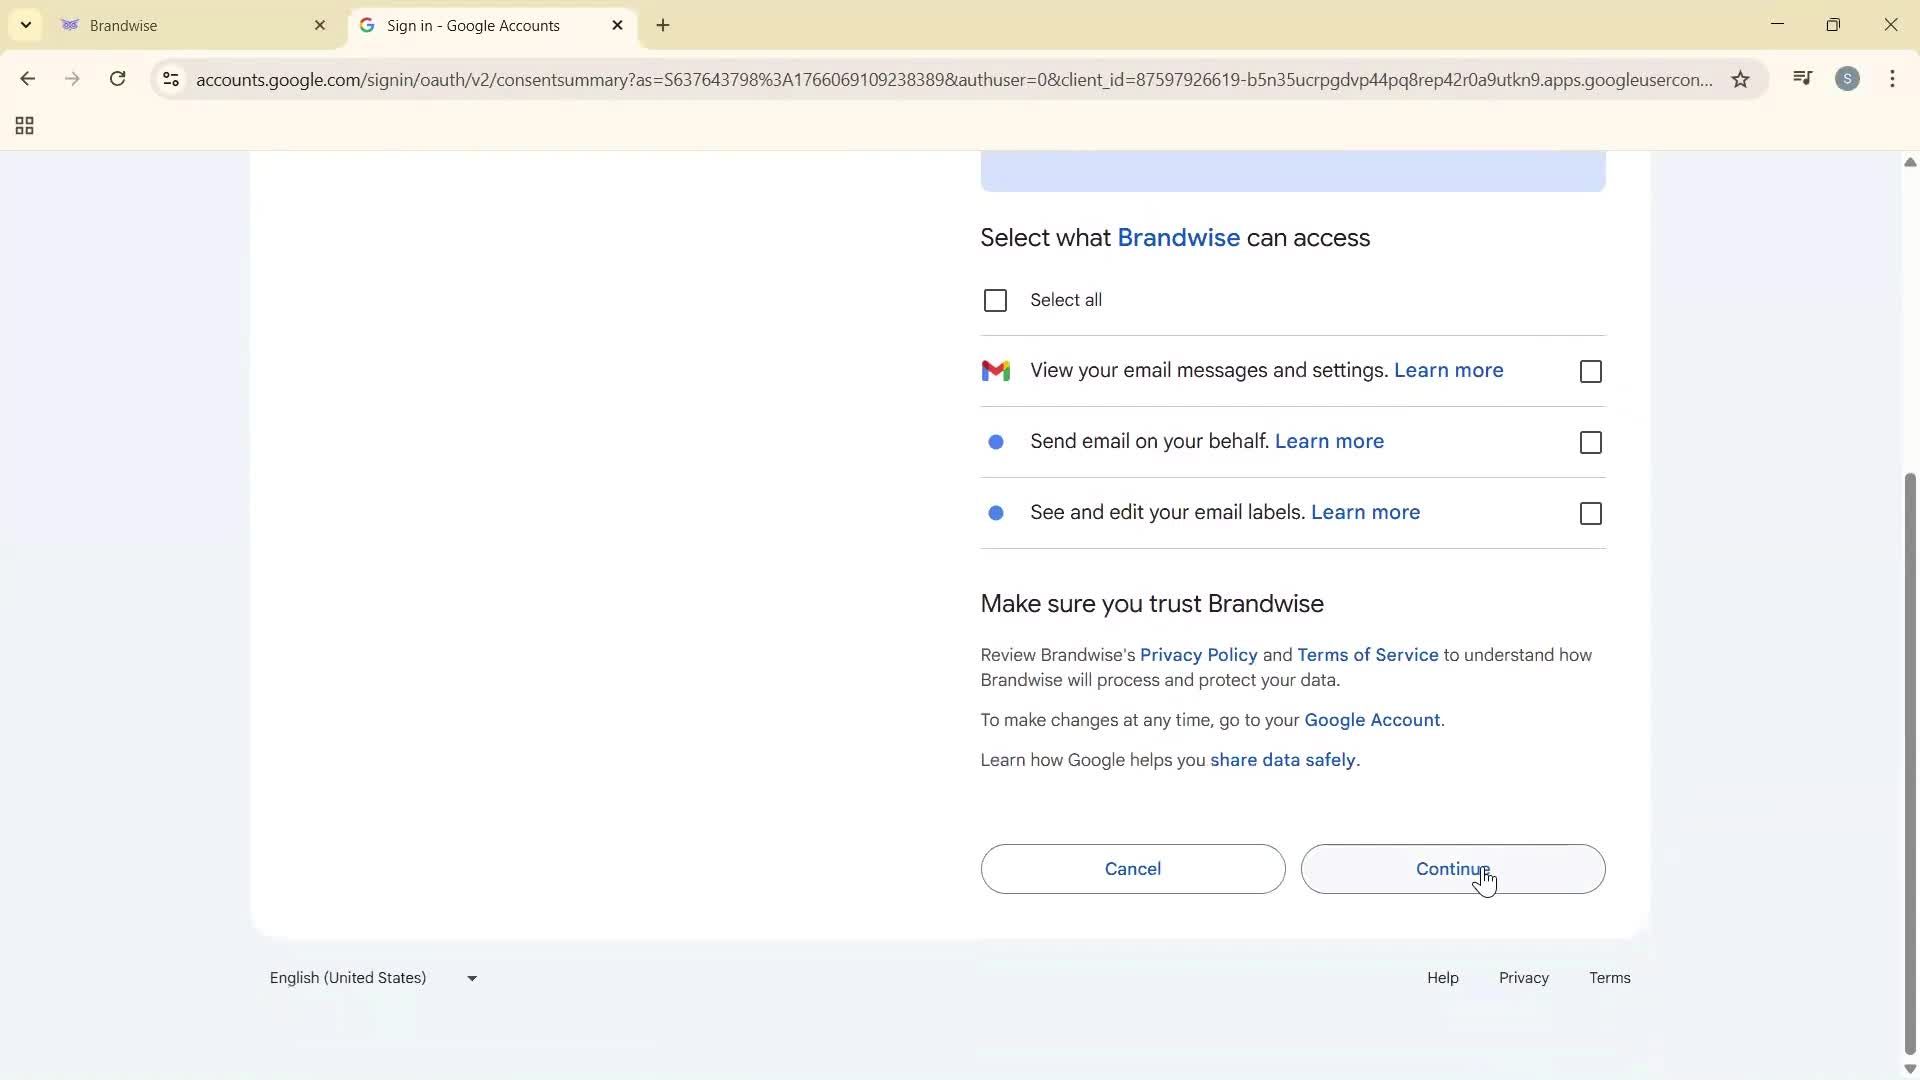Screen dimensions: 1920x1080
Task: Open the Chrome three-dot menu
Action: 1893,79
